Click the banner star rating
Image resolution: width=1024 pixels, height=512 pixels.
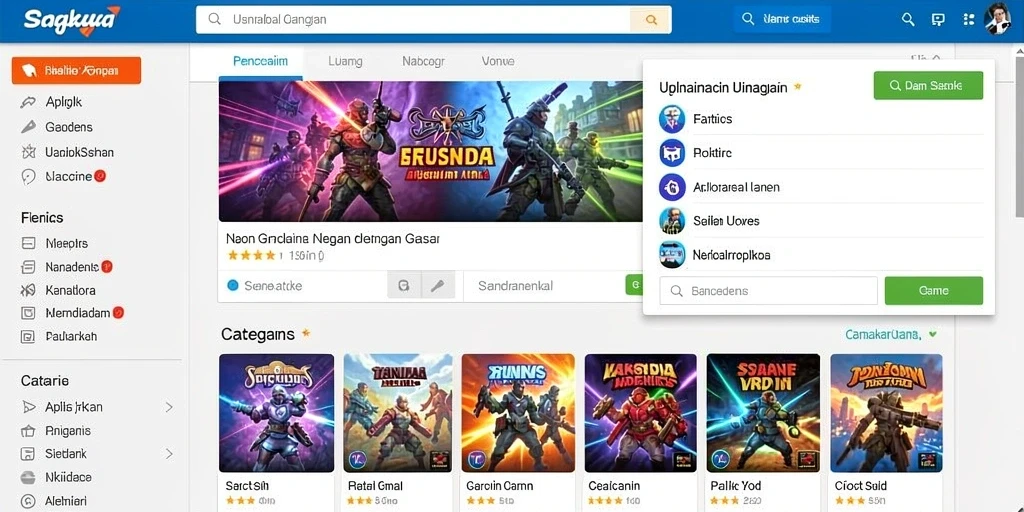click(251, 256)
